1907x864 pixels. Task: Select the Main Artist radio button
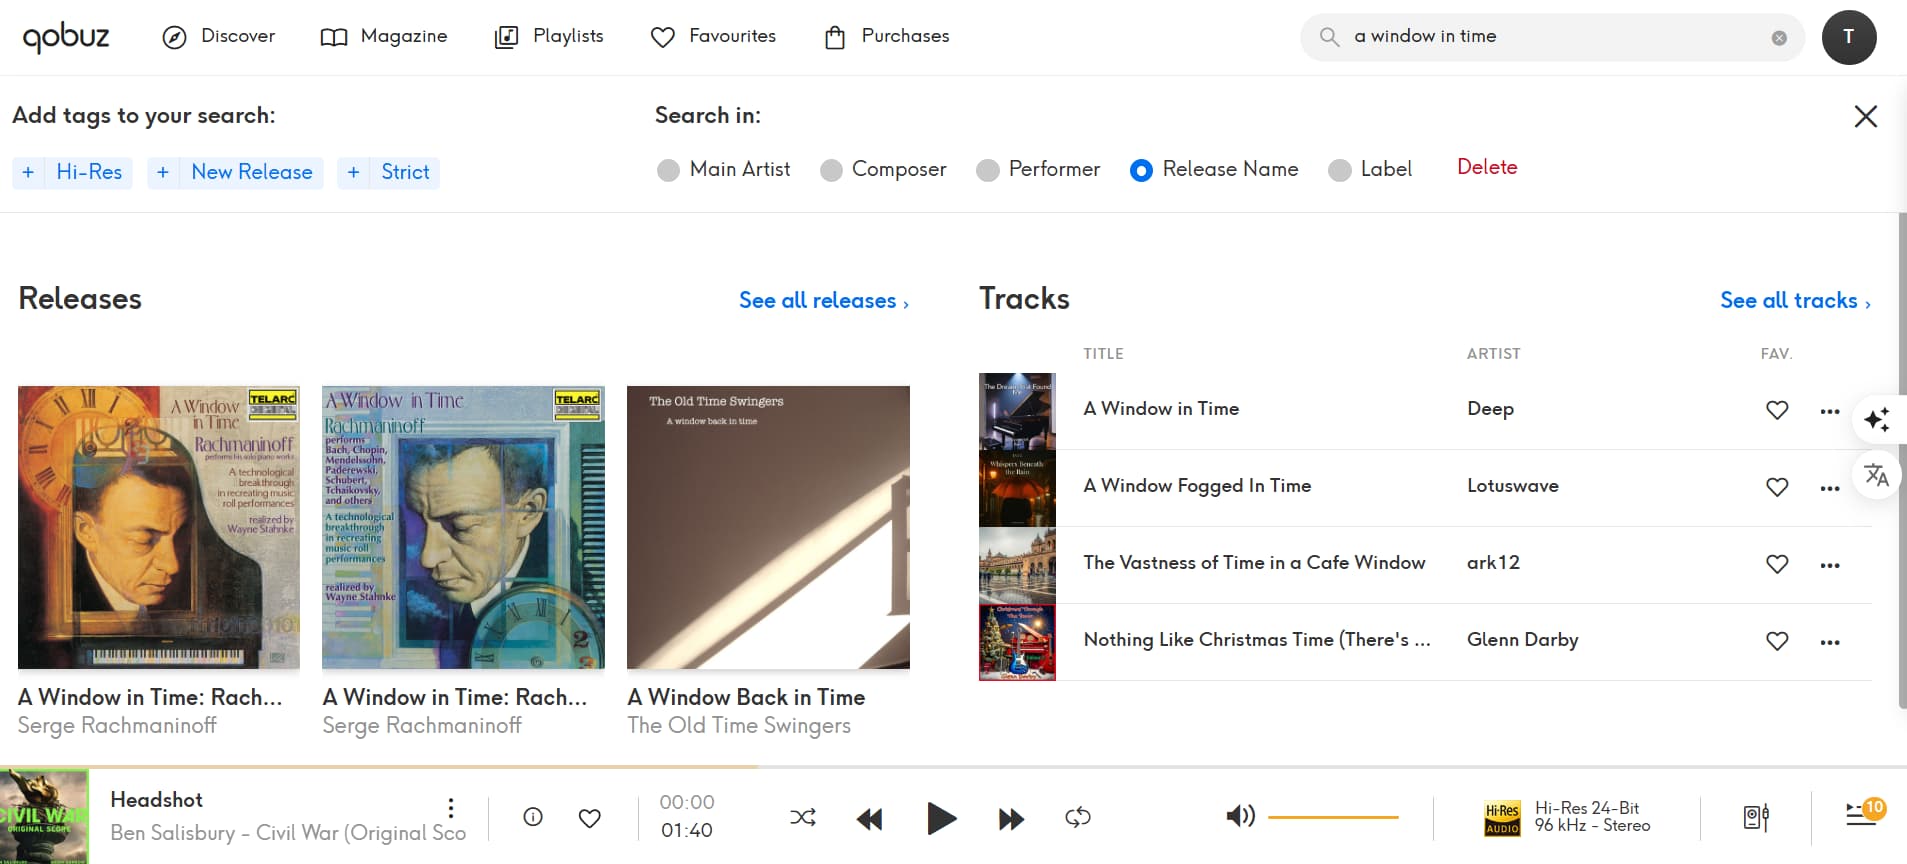(668, 170)
